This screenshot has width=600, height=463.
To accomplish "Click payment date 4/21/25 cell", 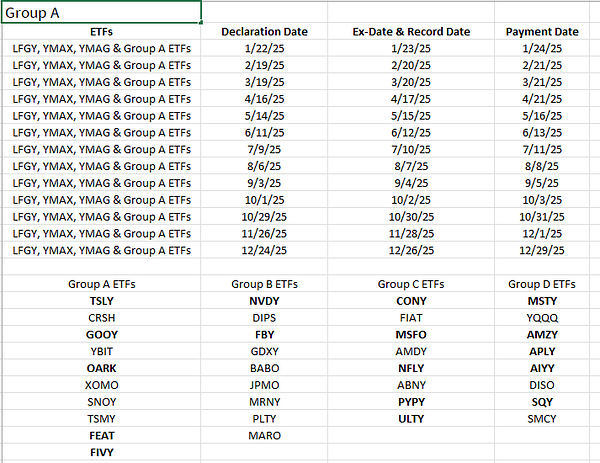I will click(x=542, y=98).
